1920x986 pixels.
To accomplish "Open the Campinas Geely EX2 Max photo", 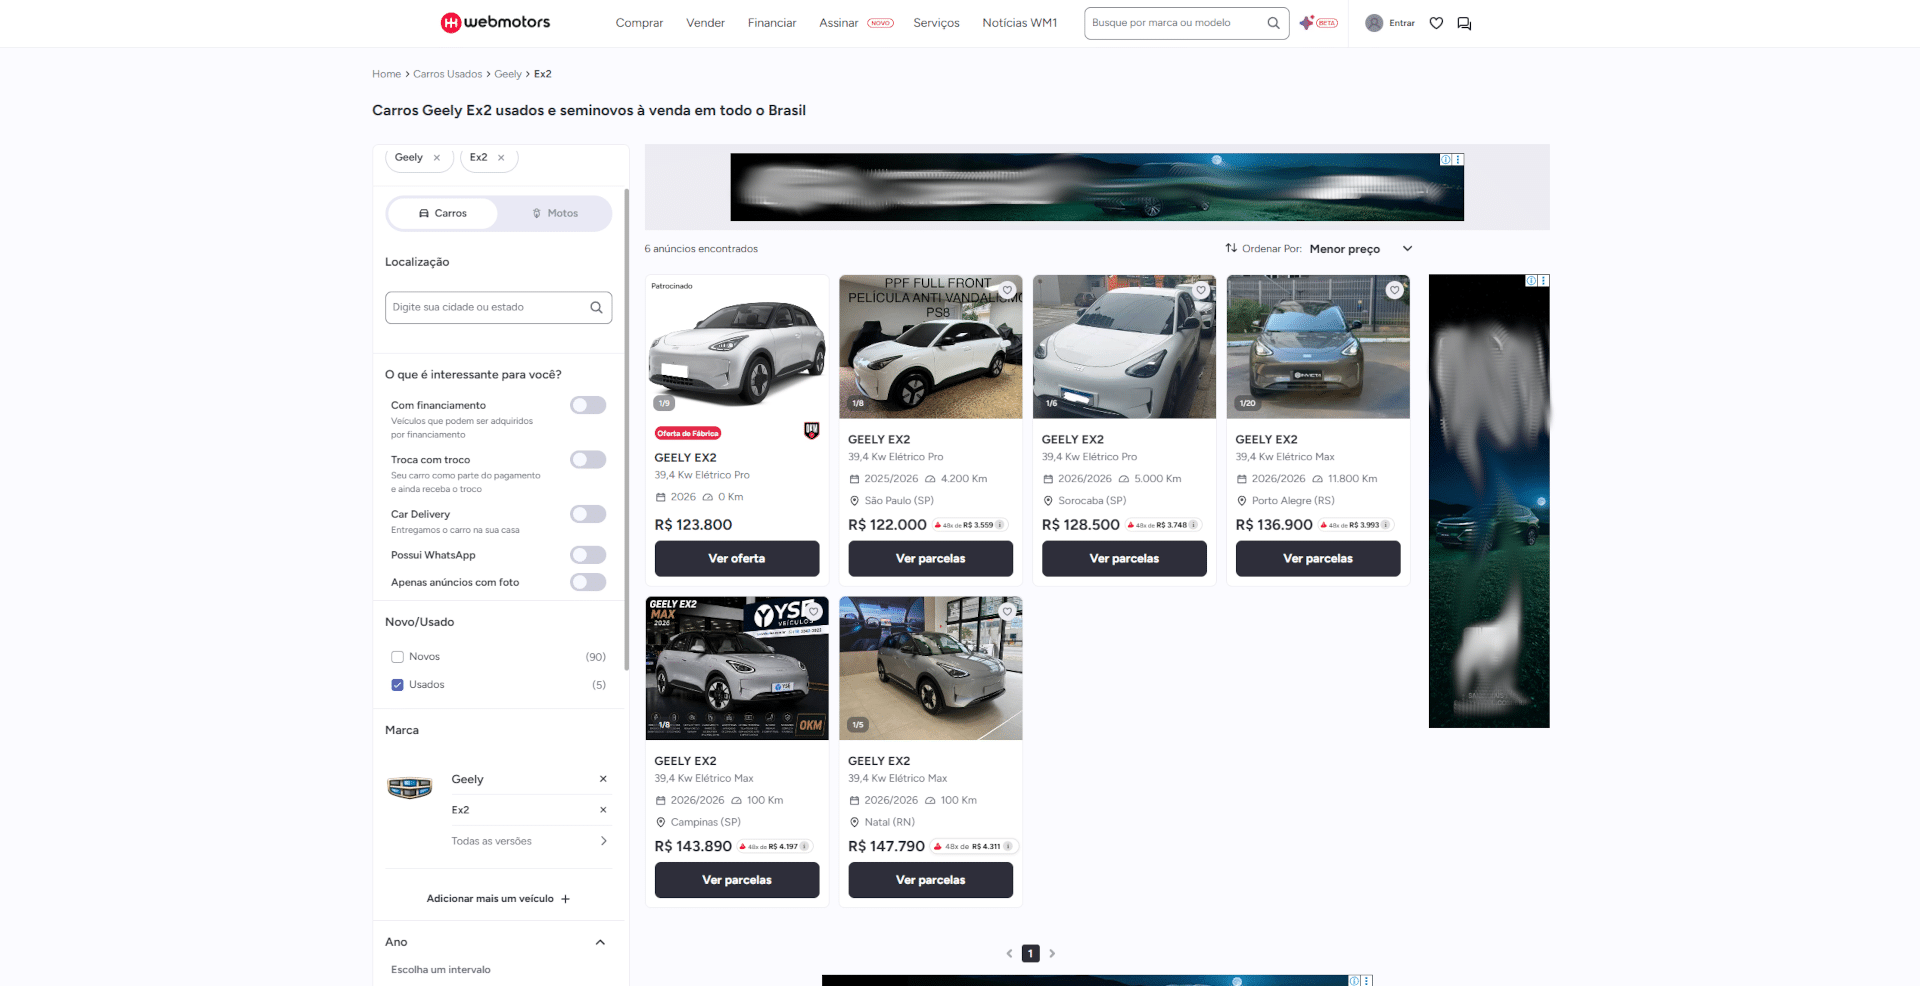I will [737, 668].
